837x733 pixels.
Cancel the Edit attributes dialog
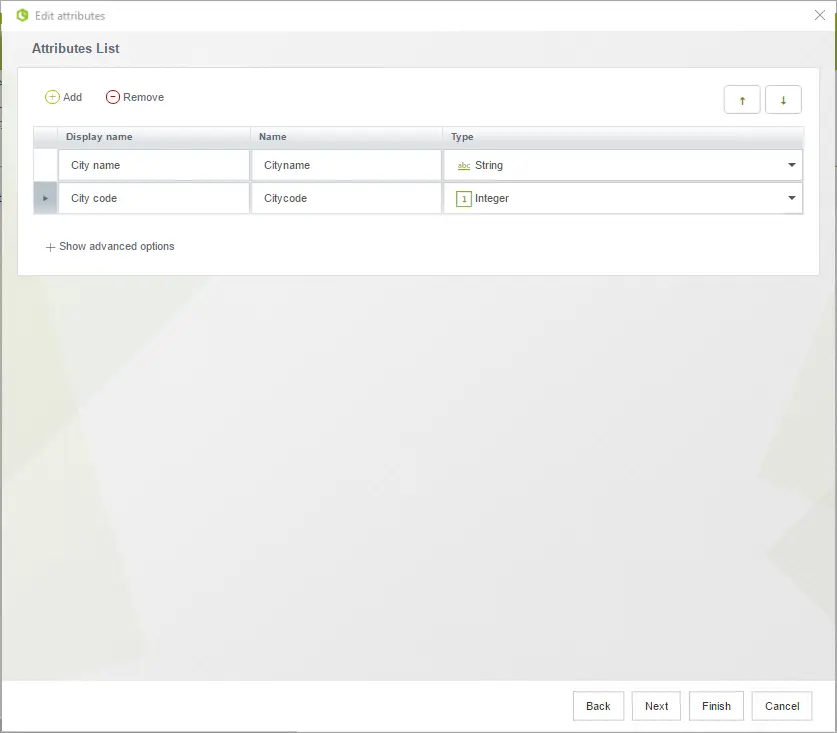pos(782,706)
